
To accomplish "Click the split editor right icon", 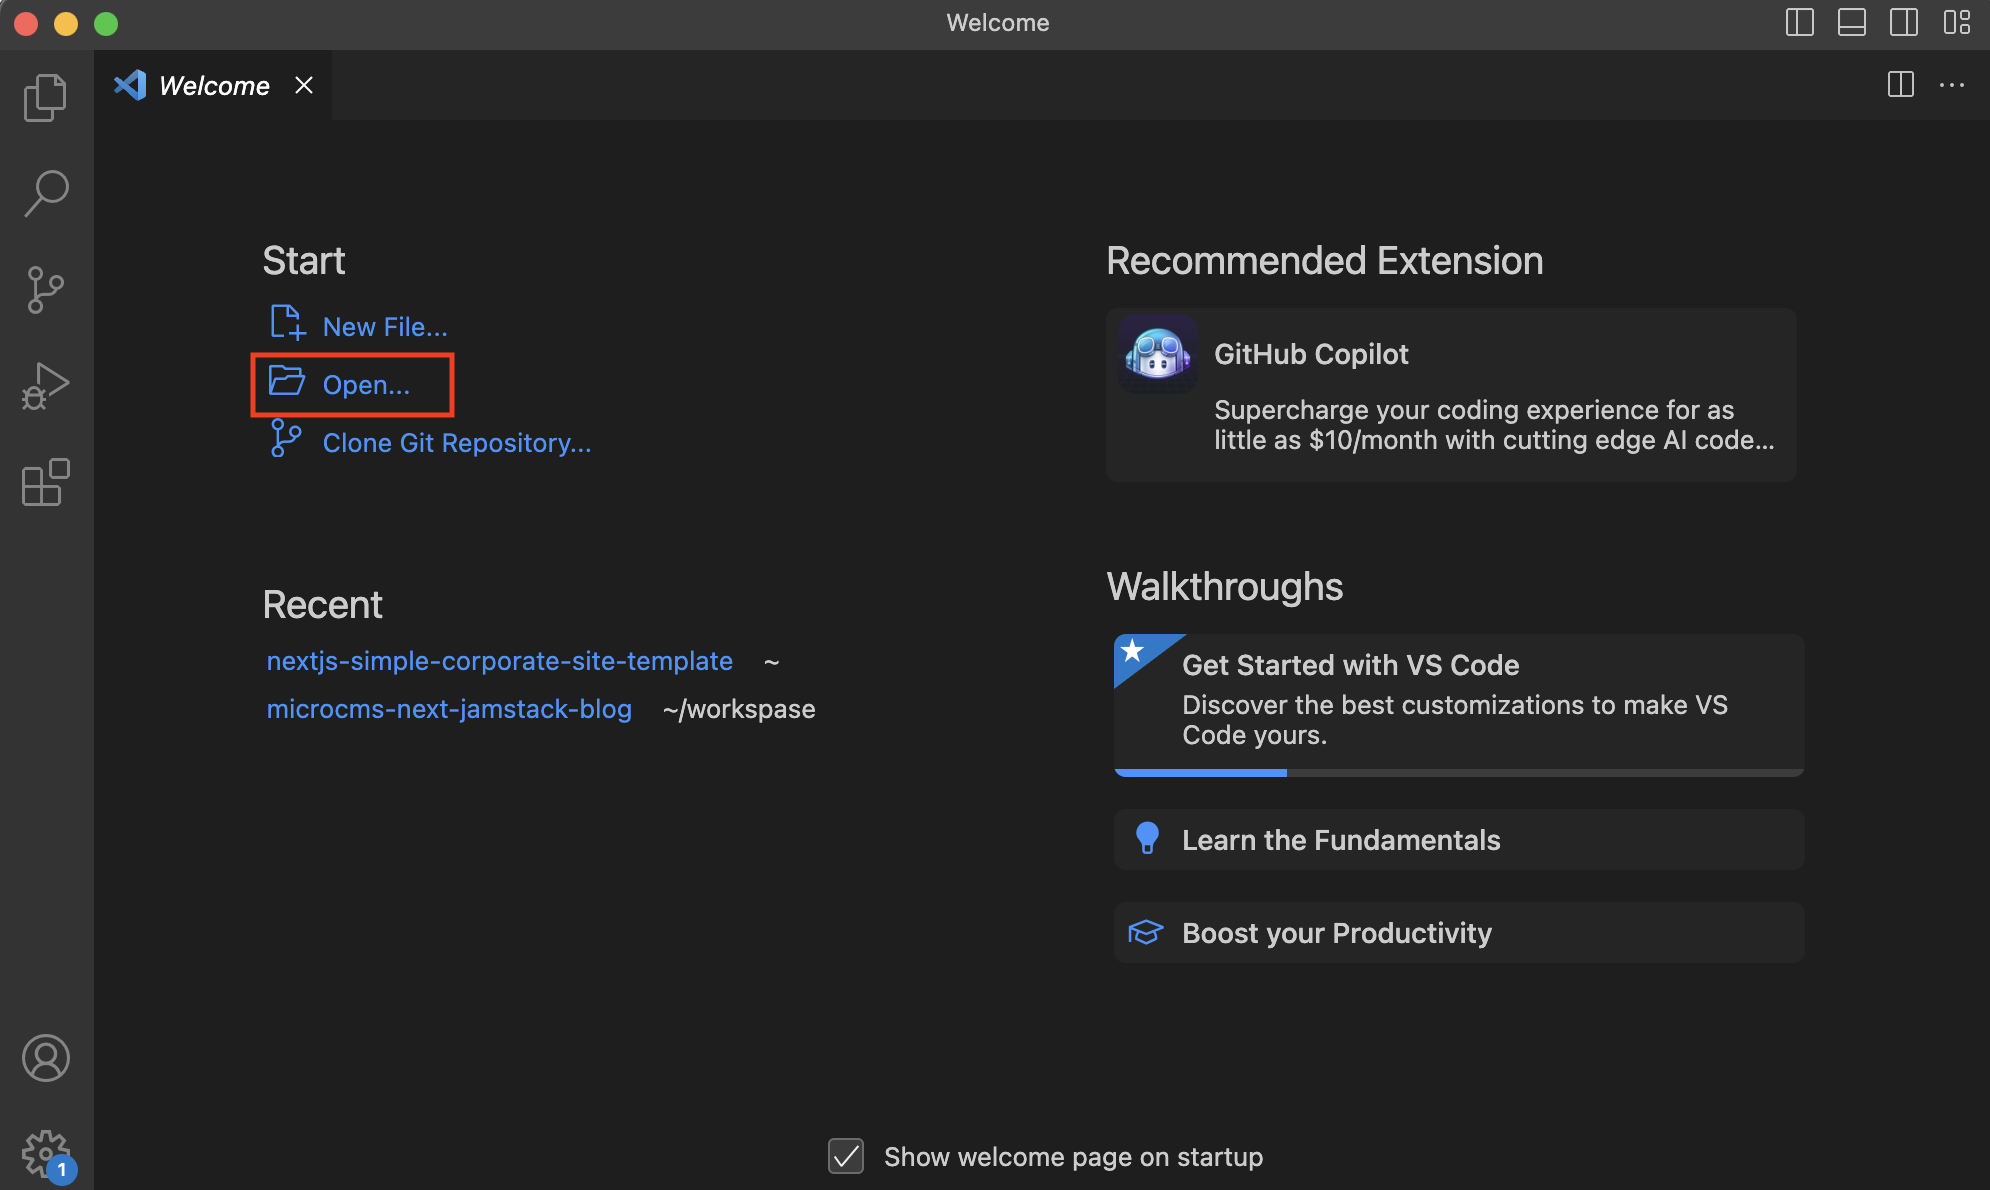I will pyautogui.click(x=1900, y=85).
